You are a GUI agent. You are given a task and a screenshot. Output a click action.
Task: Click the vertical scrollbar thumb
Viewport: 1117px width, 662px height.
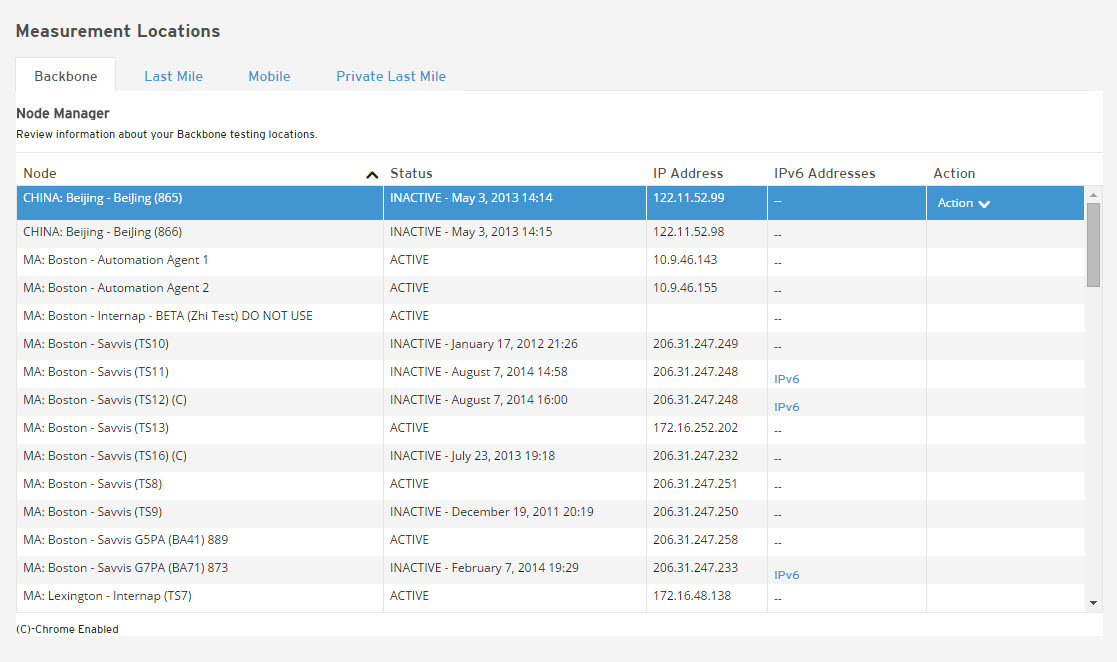coord(1093,244)
